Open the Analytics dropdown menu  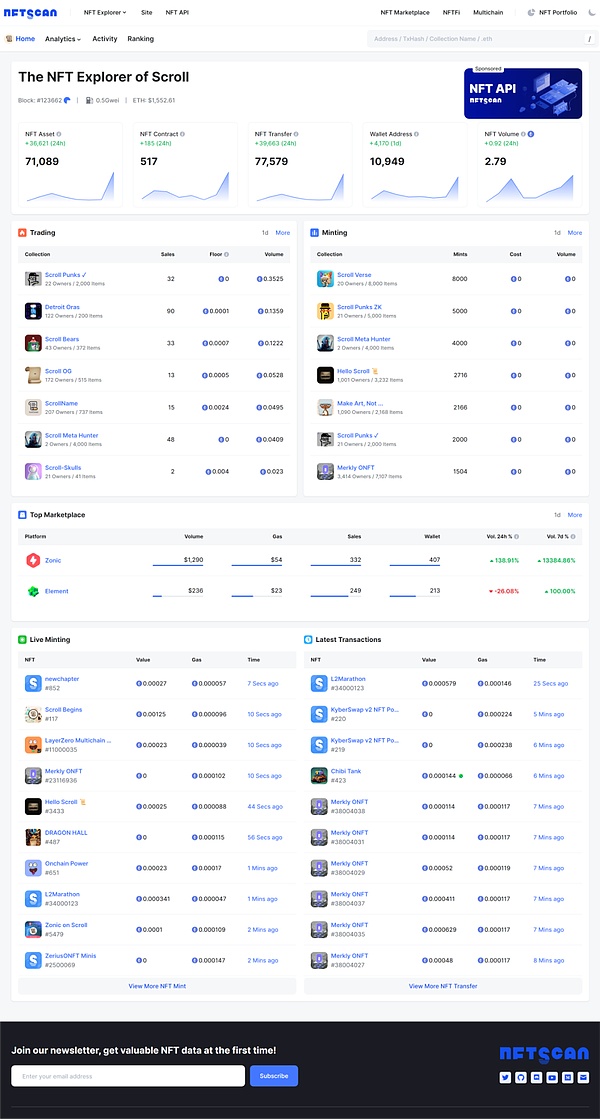[62, 39]
